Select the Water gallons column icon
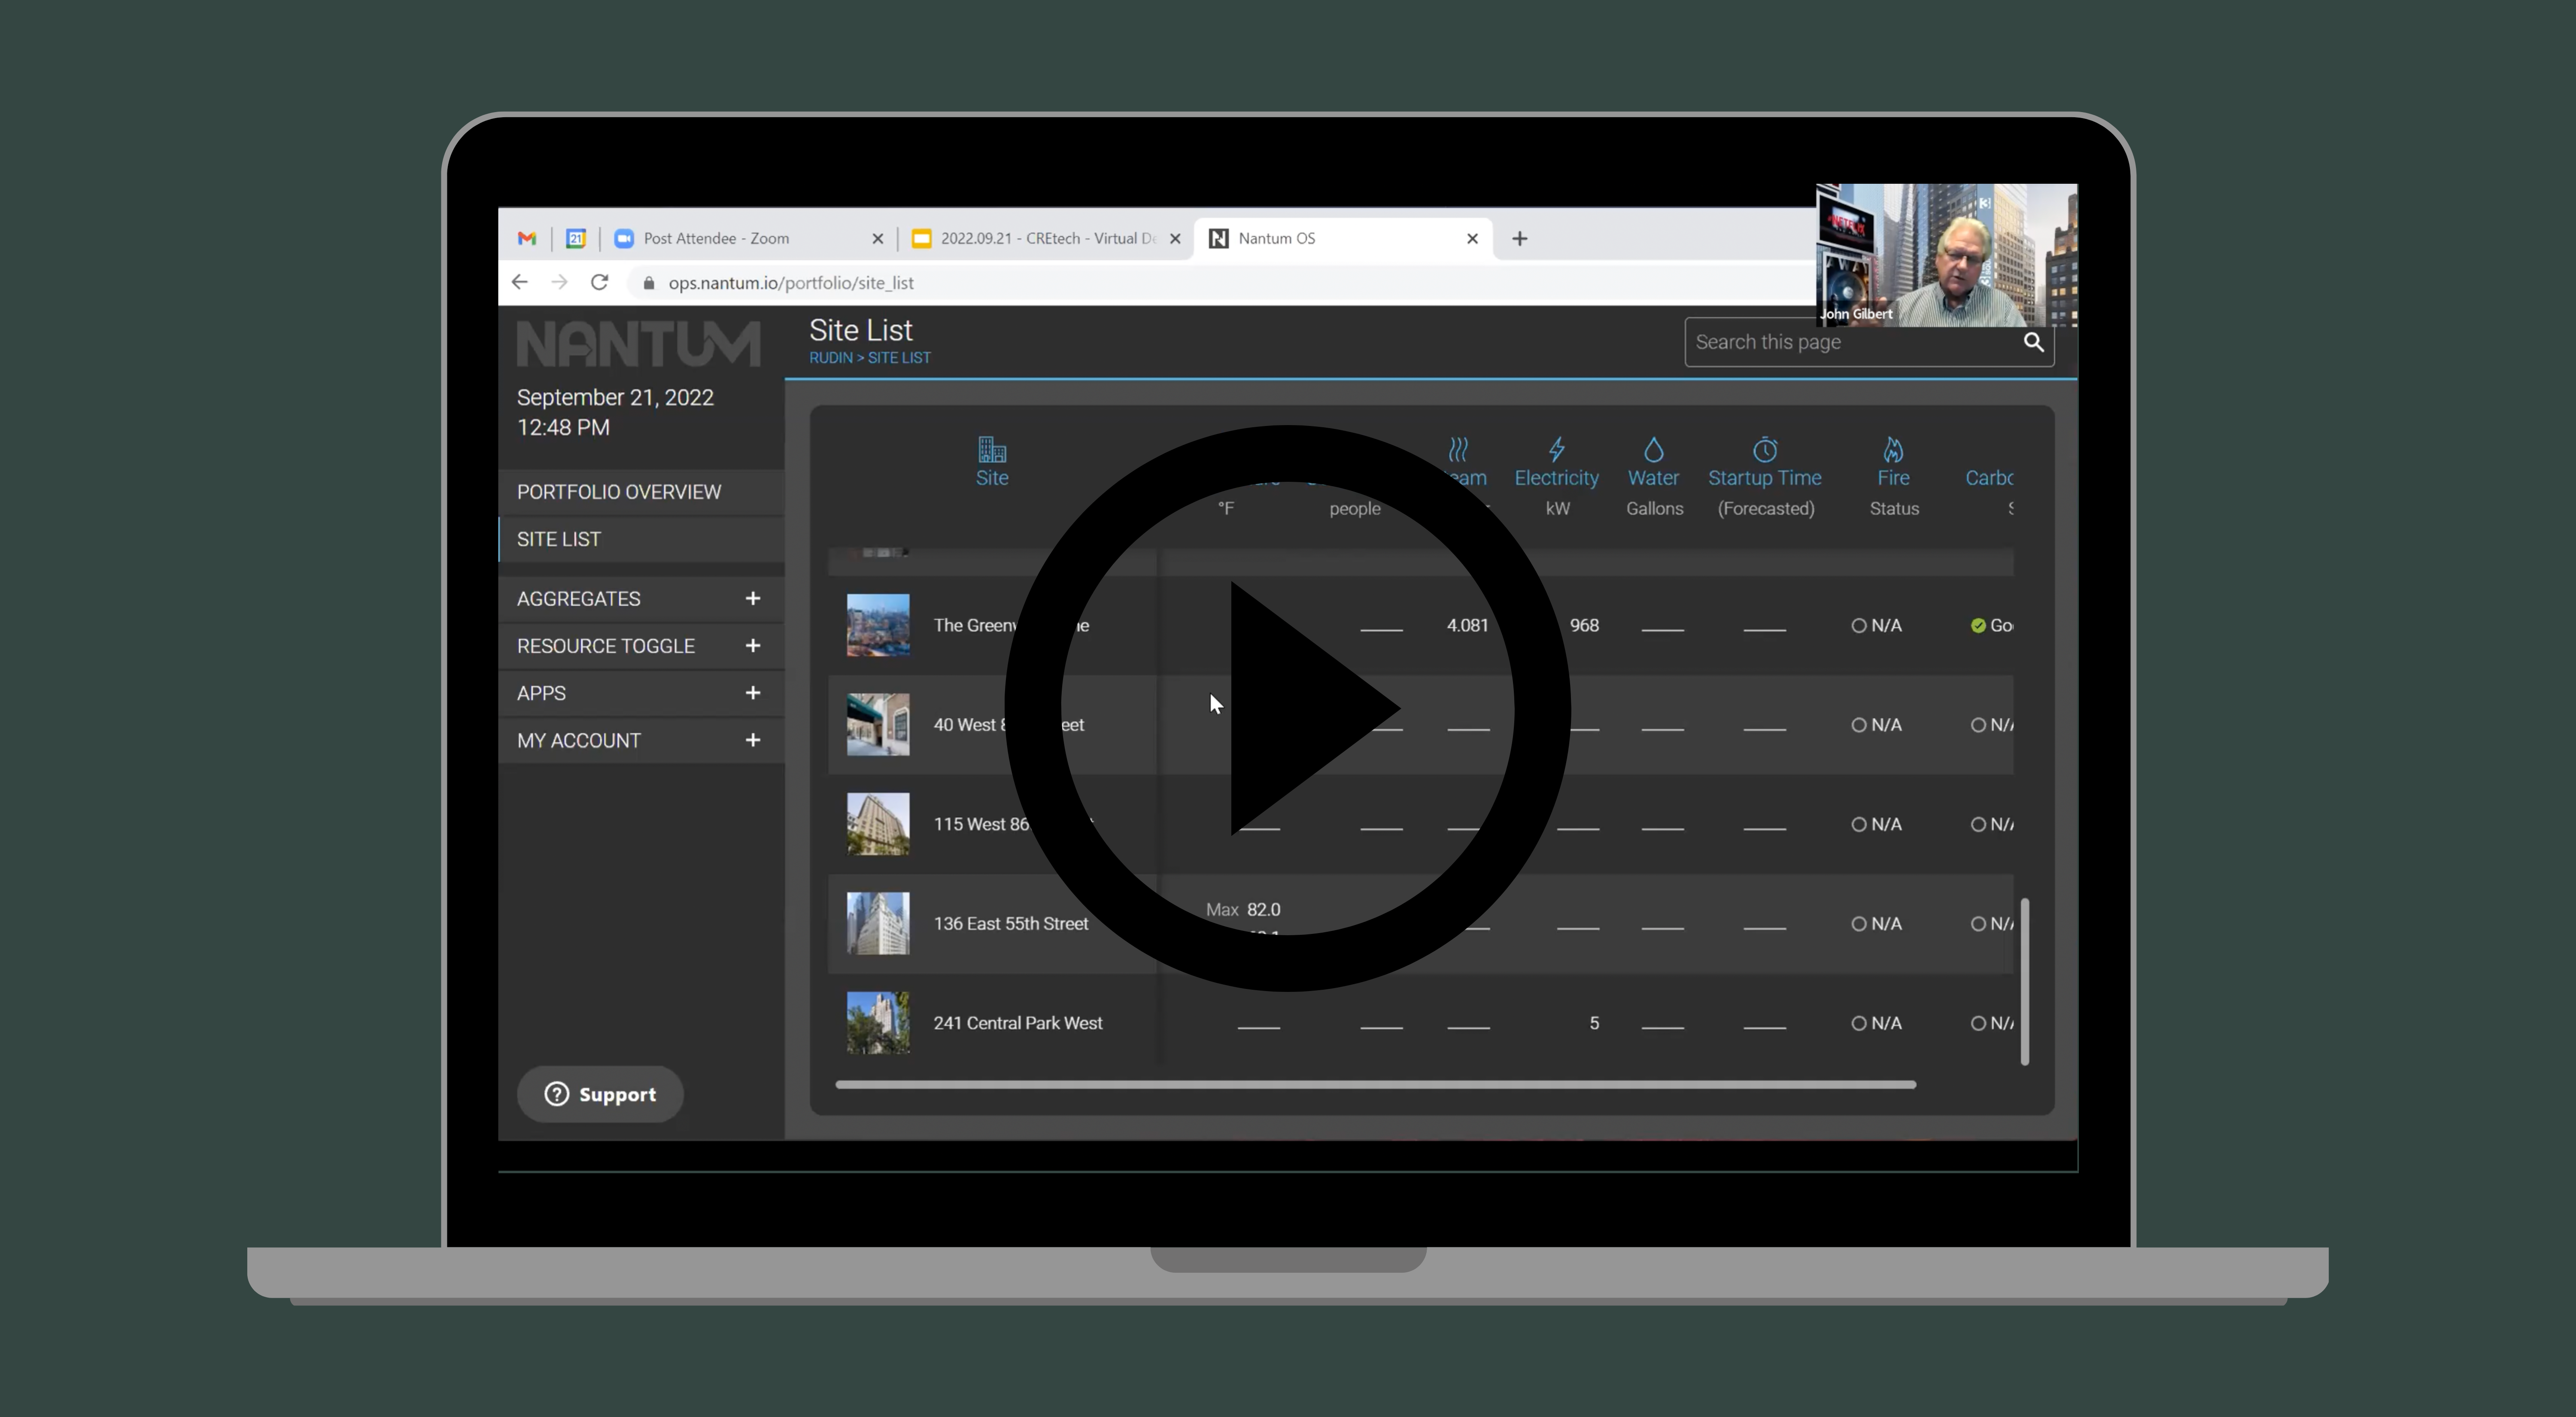The width and height of the screenshot is (2576, 1417). (1653, 449)
